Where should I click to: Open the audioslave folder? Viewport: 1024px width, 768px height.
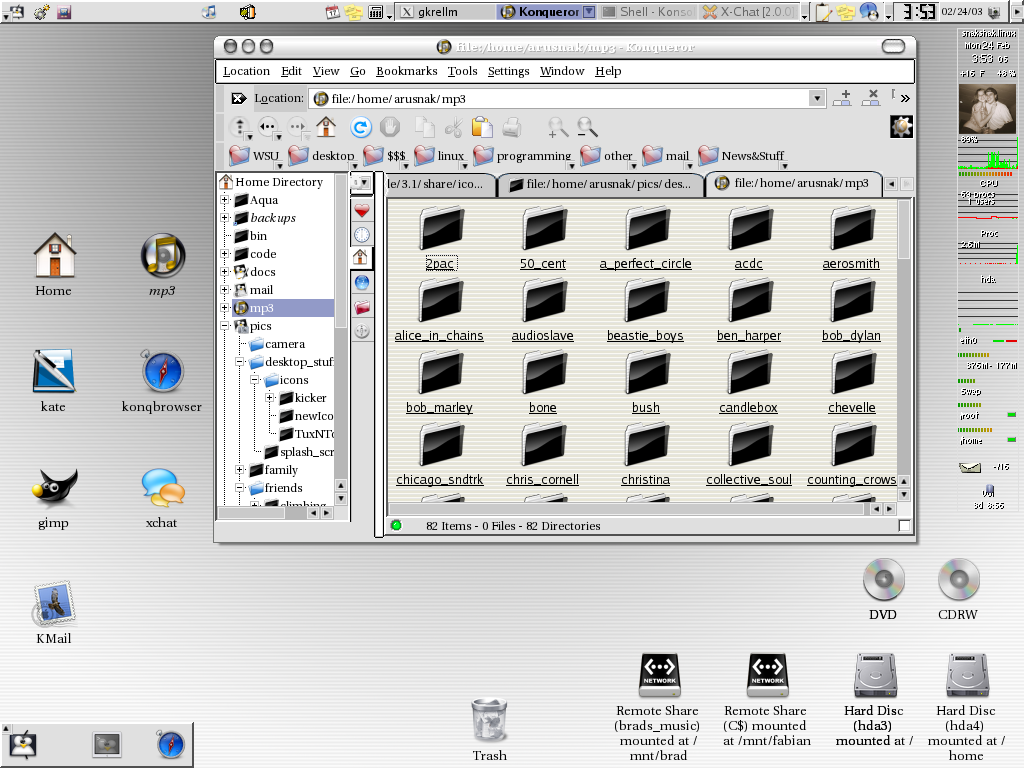[x=543, y=300]
